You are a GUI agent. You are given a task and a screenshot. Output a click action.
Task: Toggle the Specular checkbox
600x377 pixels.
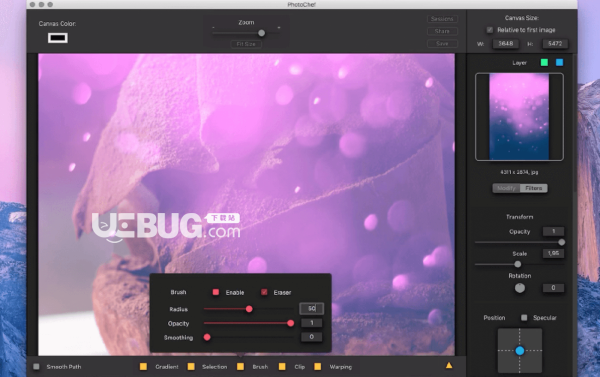524,317
